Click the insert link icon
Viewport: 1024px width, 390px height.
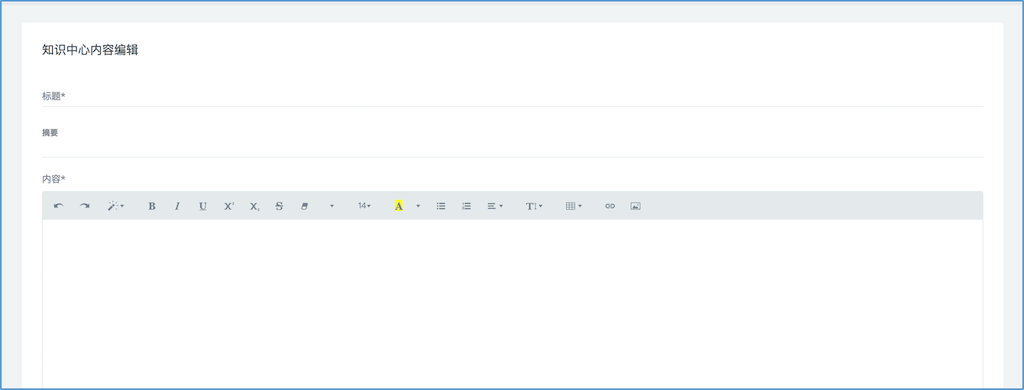point(610,206)
